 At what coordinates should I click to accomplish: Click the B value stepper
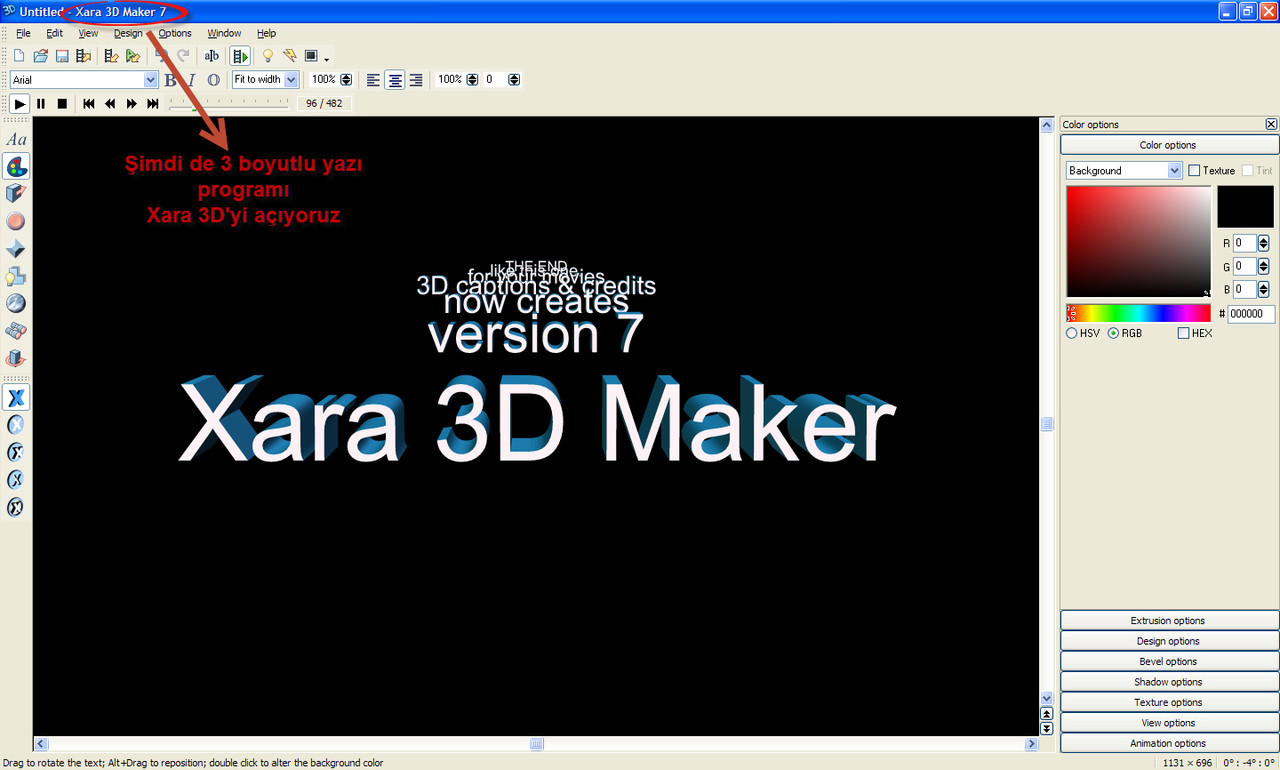coord(1263,289)
